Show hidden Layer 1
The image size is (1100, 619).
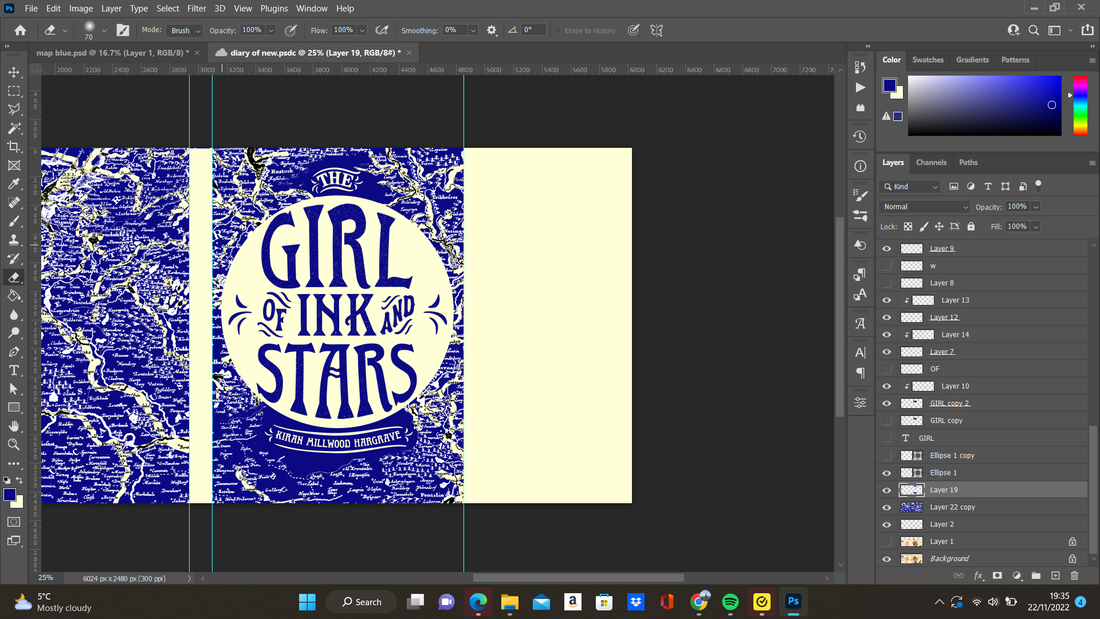pyautogui.click(x=887, y=542)
